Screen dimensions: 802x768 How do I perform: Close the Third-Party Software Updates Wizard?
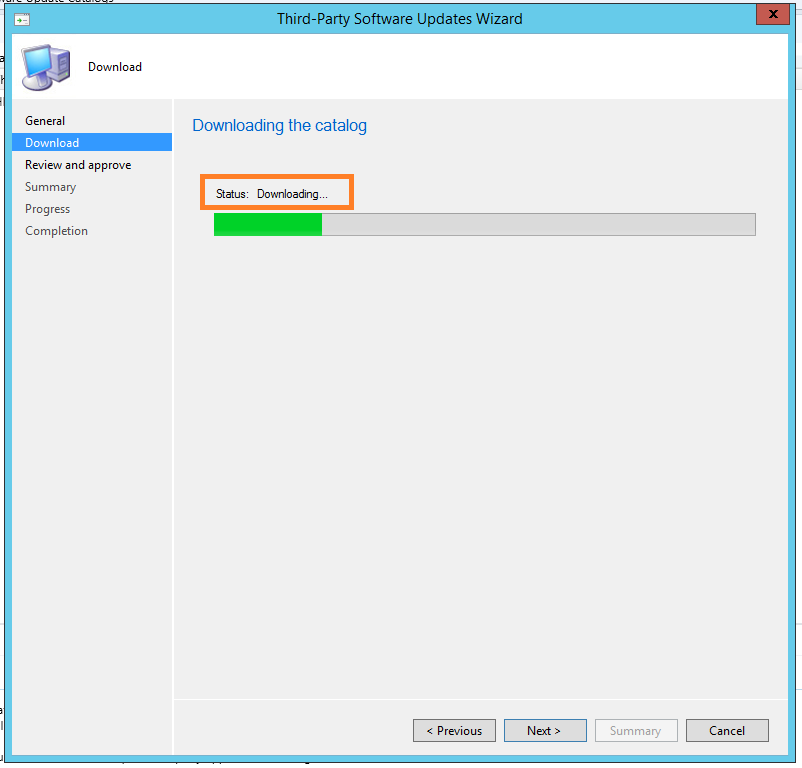pos(773,14)
